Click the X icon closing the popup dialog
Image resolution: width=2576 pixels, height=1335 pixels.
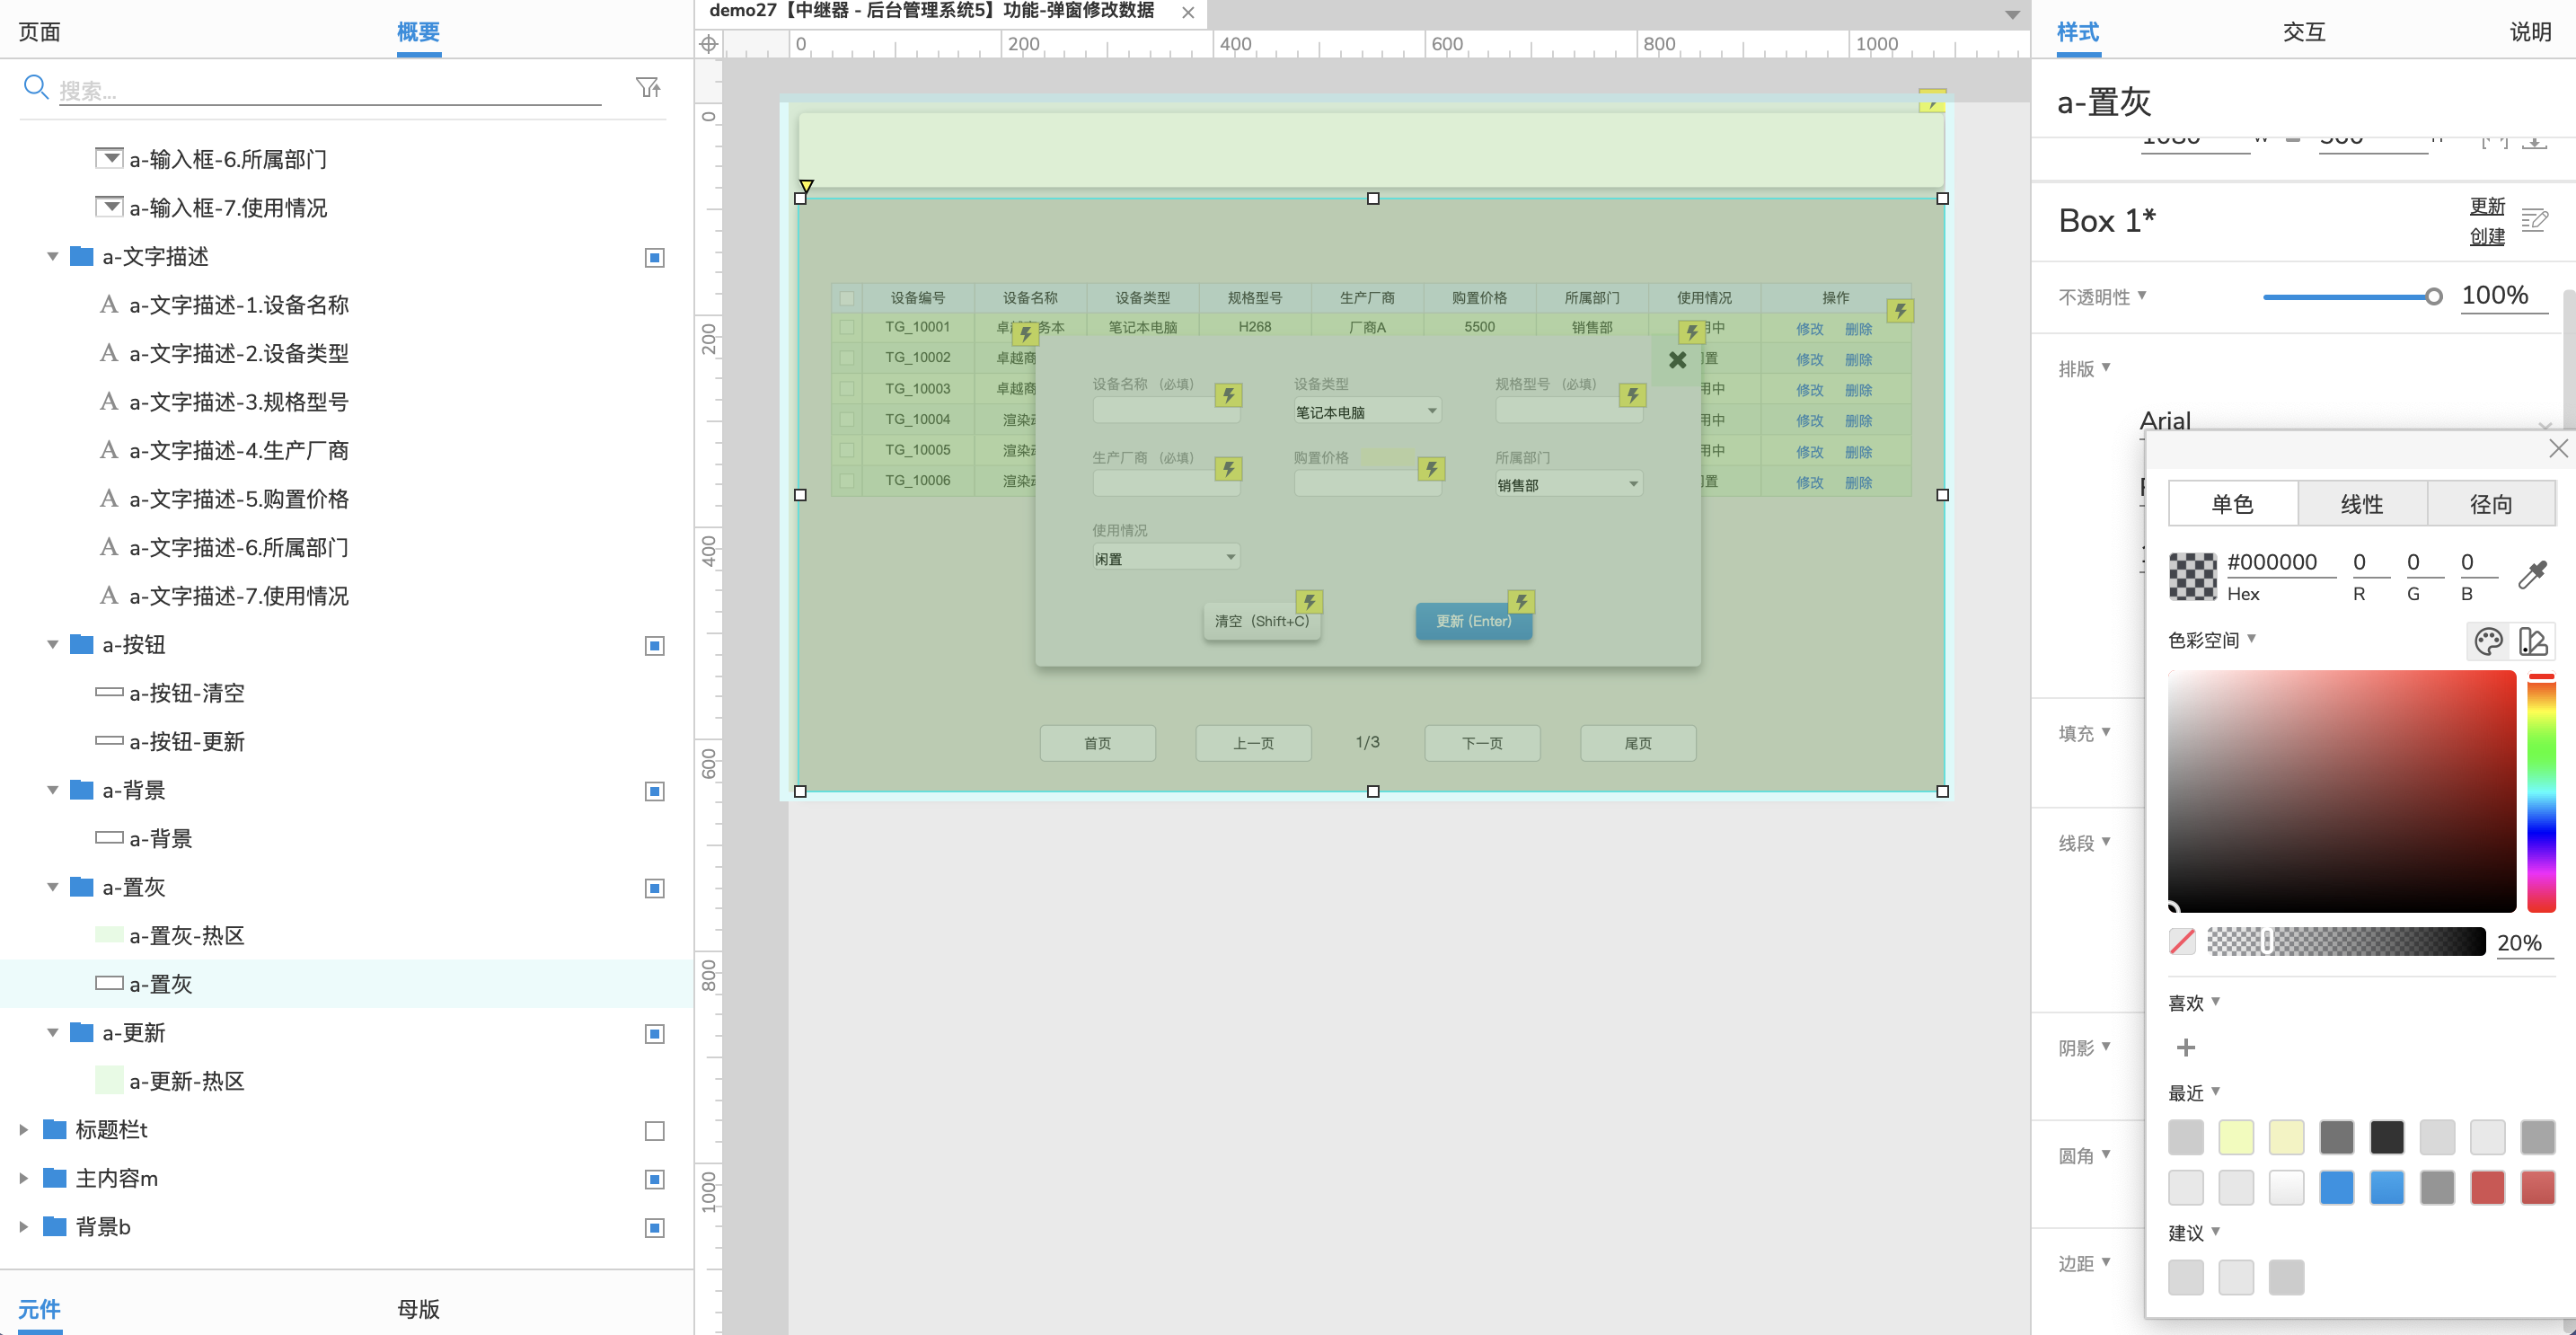[1678, 360]
